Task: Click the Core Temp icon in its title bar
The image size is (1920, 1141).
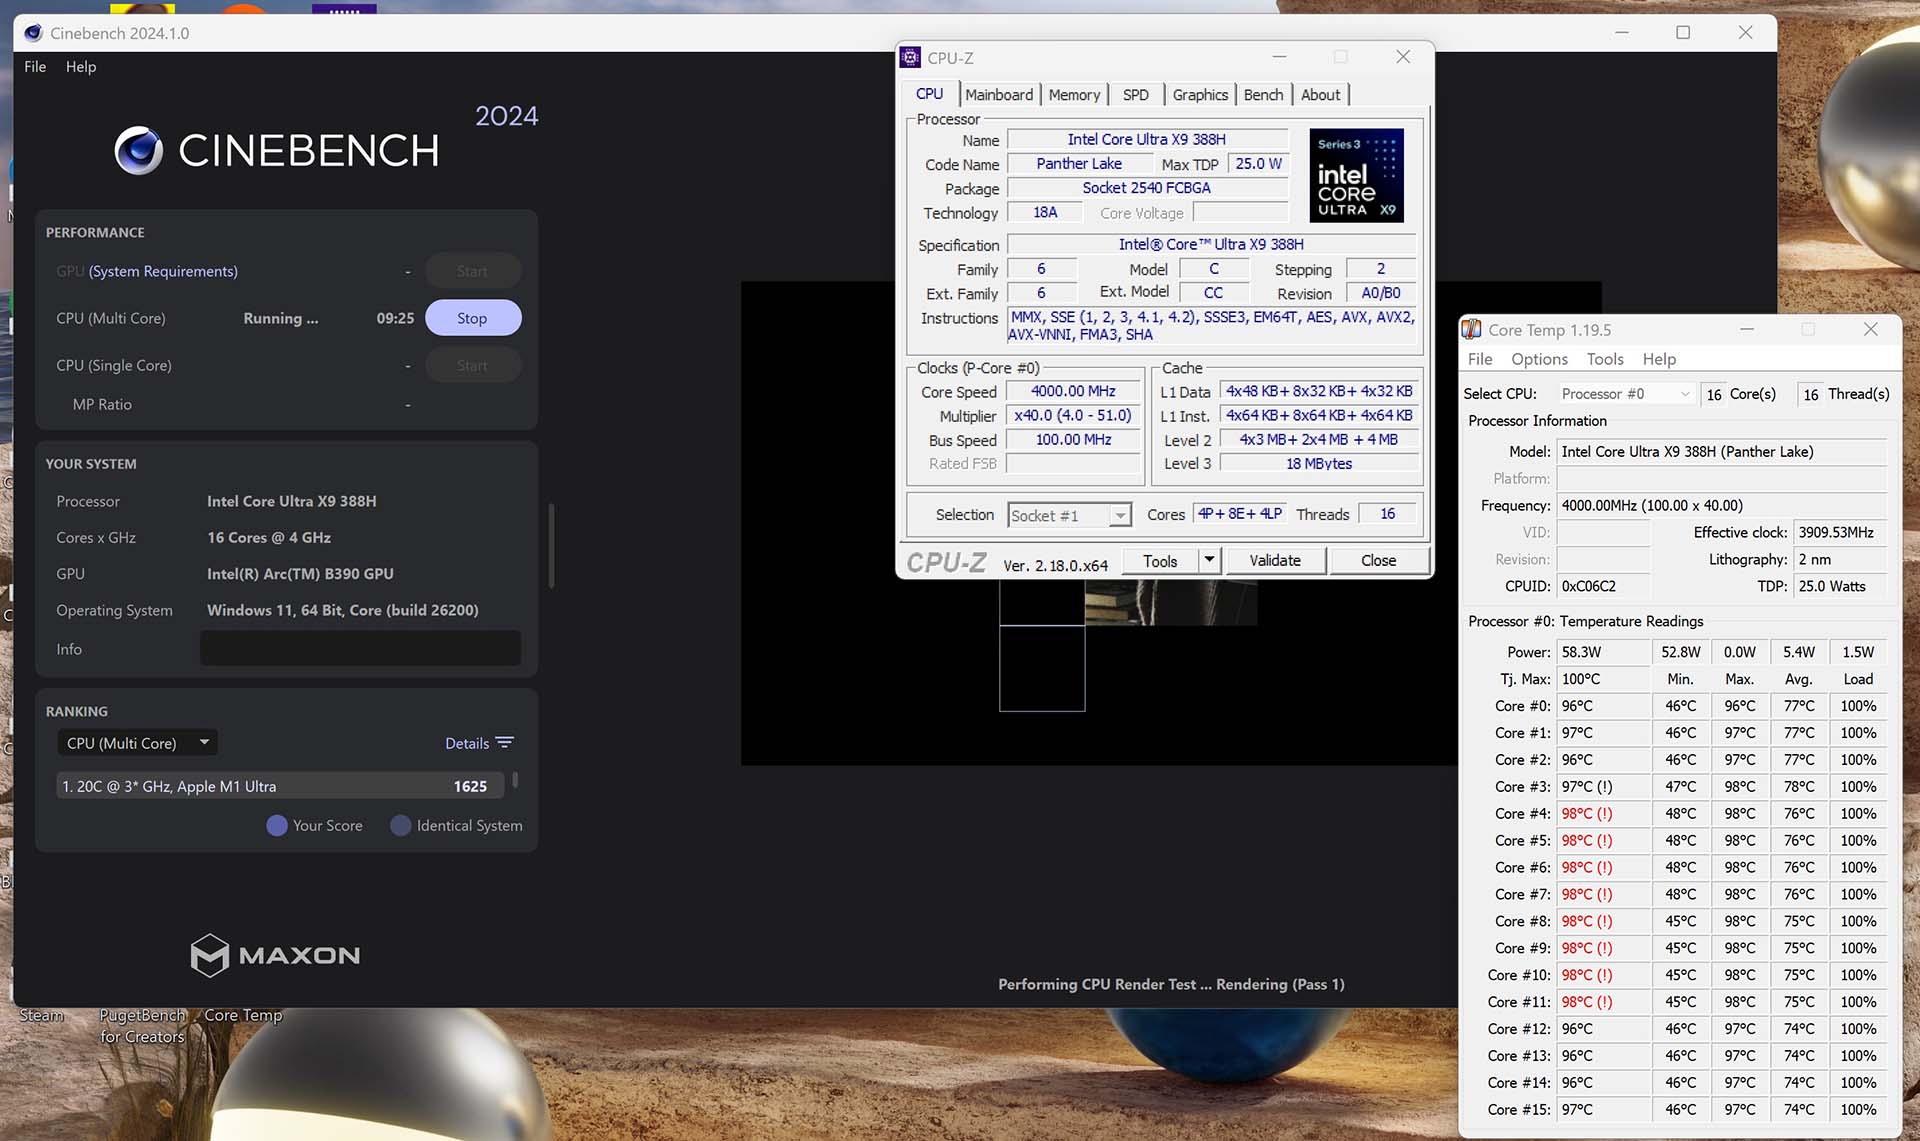Action: point(1471,329)
